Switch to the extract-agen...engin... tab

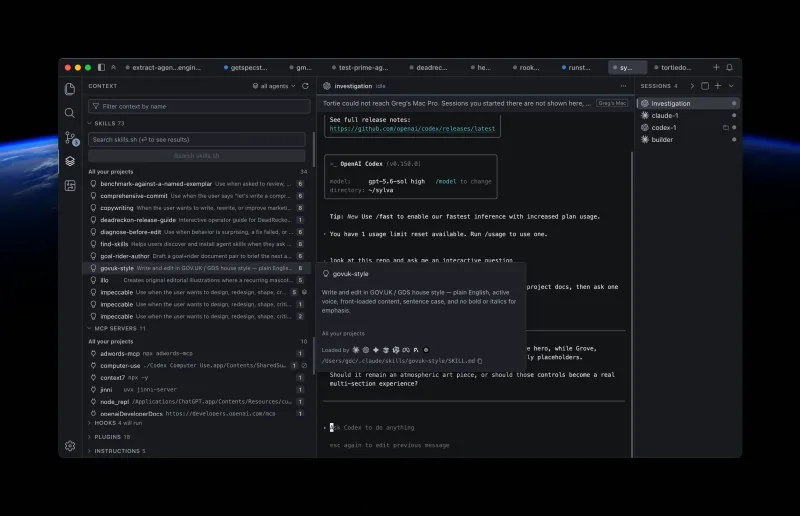coord(163,67)
